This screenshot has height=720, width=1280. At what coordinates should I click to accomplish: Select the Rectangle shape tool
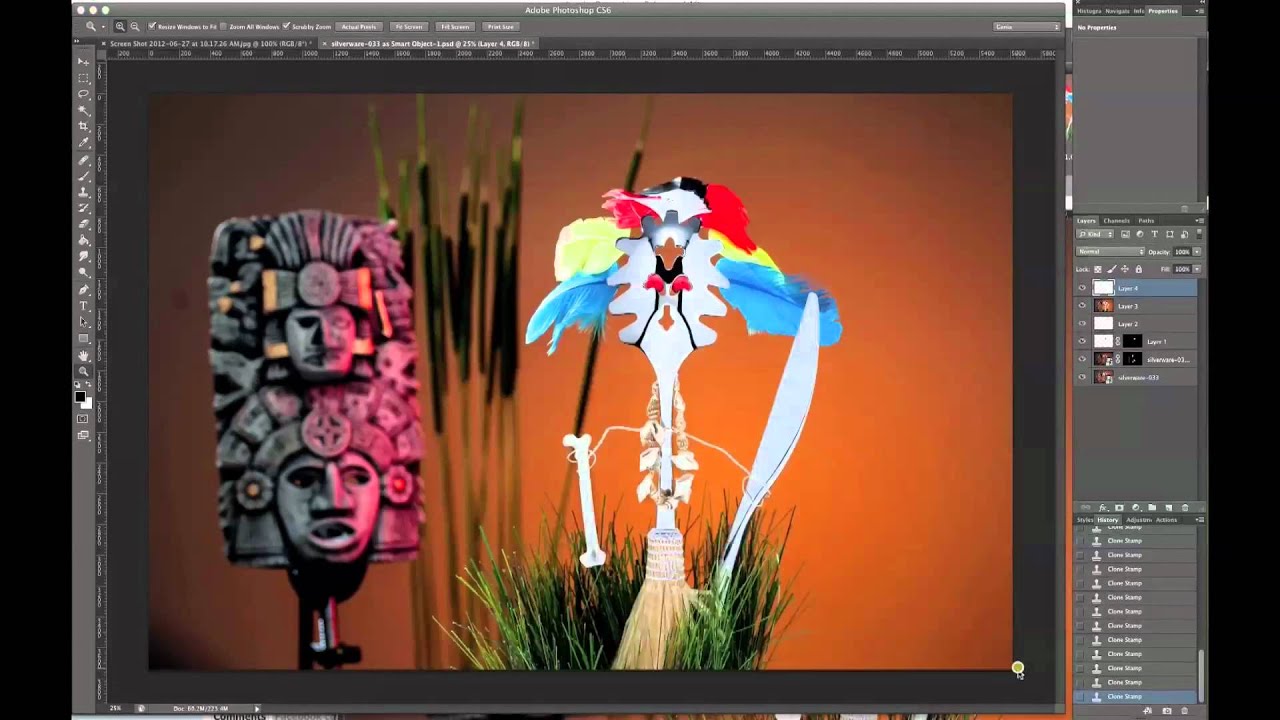pos(84,339)
